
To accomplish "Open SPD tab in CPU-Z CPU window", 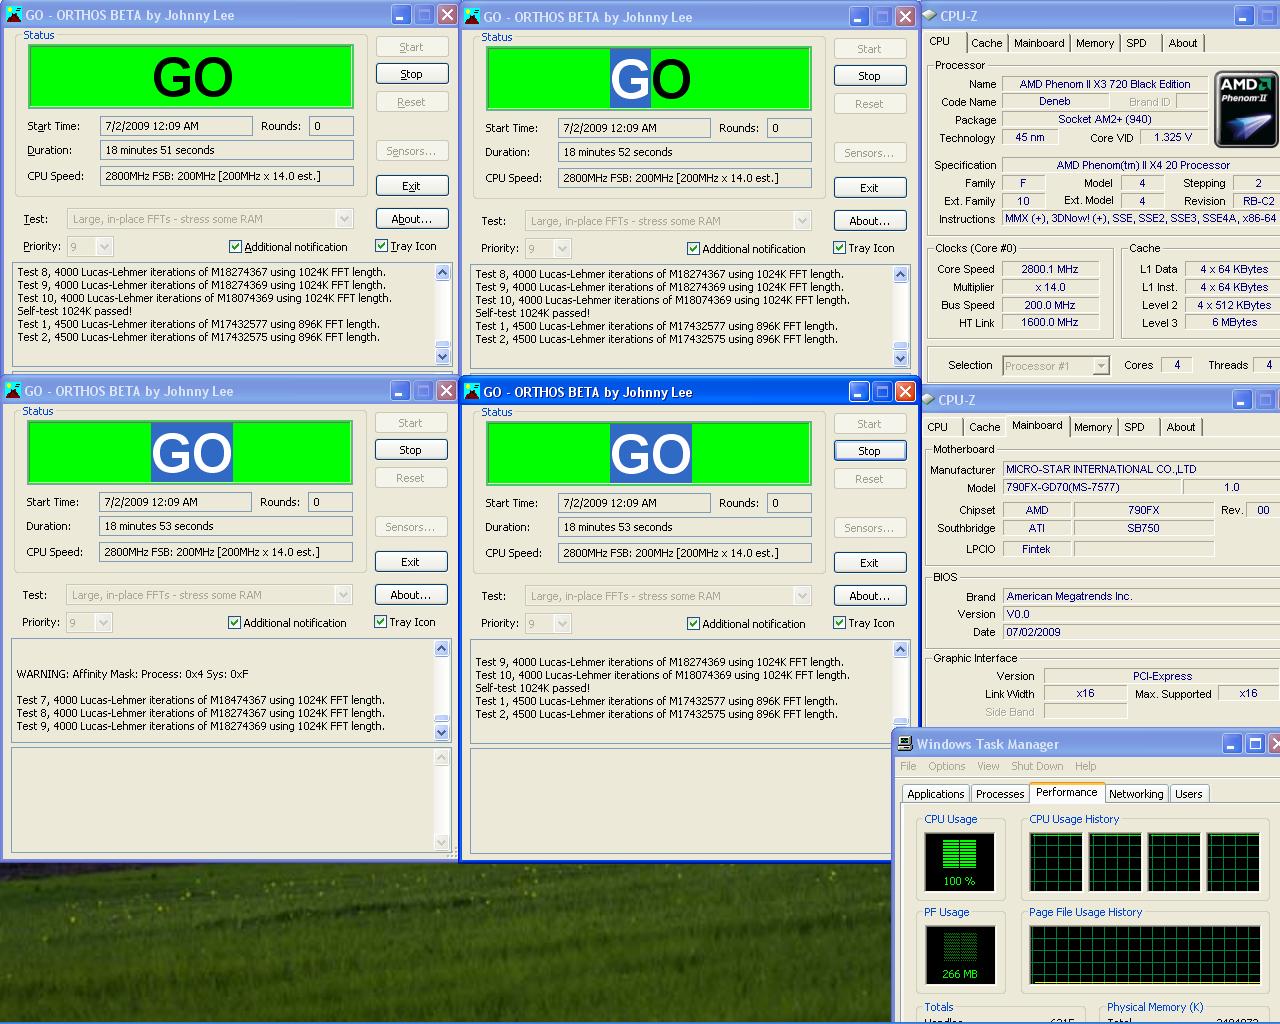I will pyautogui.click(x=1136, y=43).
